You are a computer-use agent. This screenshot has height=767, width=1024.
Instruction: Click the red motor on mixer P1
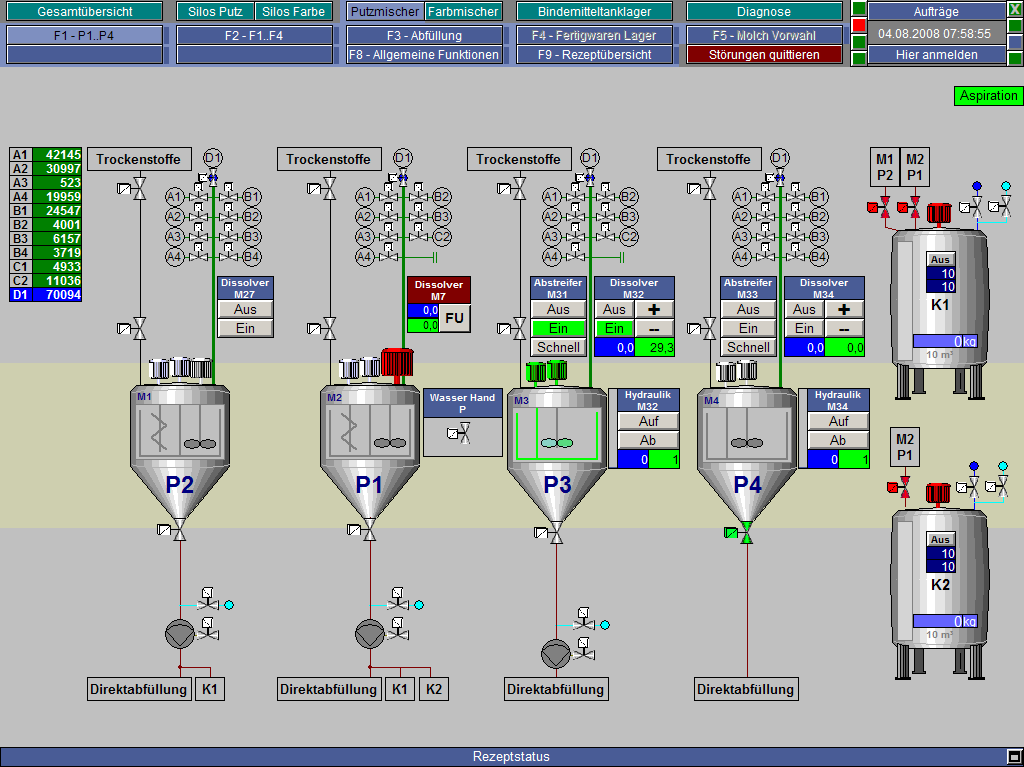[x=398, y=364]
